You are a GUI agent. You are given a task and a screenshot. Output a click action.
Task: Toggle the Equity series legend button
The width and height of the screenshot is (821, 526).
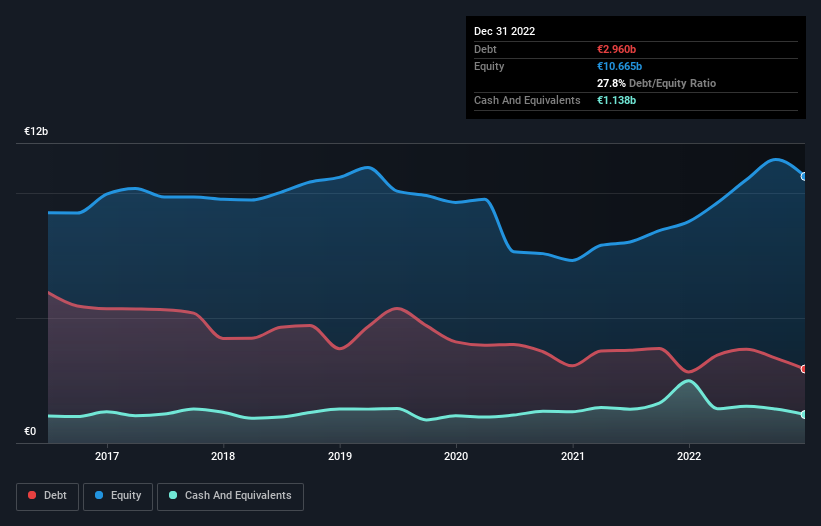pos(118,496)
